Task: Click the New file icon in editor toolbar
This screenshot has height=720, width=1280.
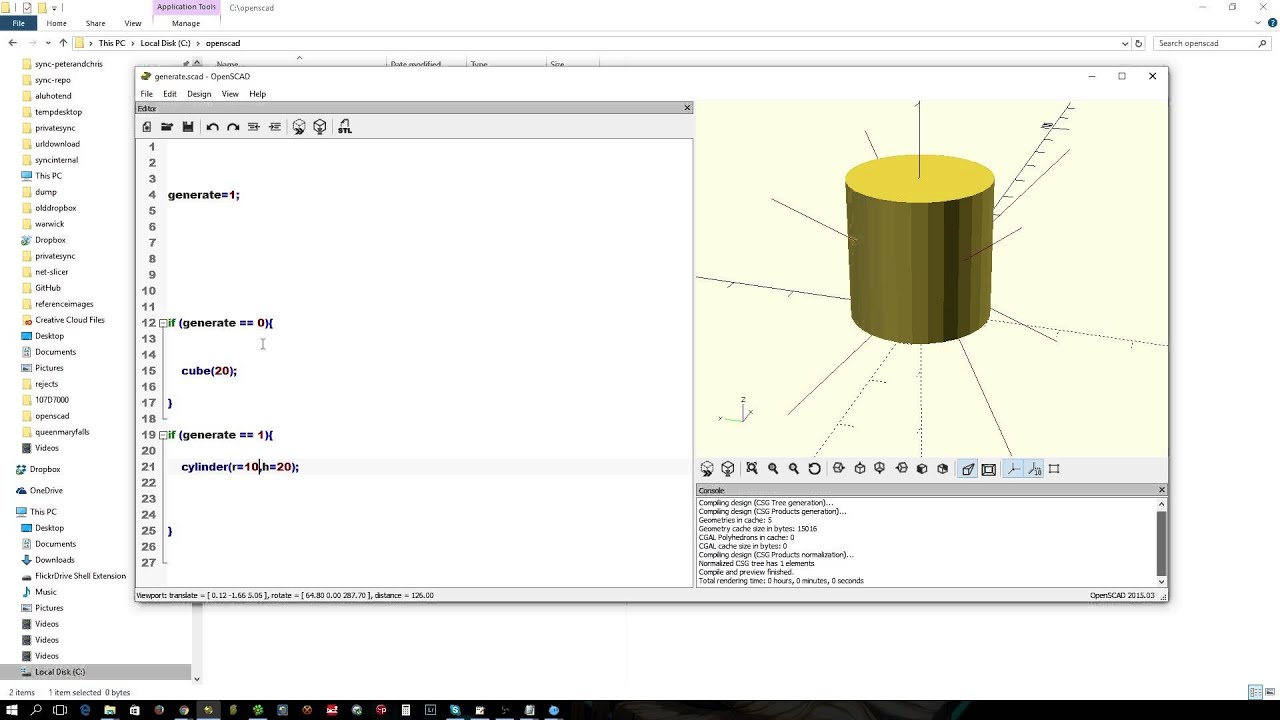Action: [x=147, y=127]
